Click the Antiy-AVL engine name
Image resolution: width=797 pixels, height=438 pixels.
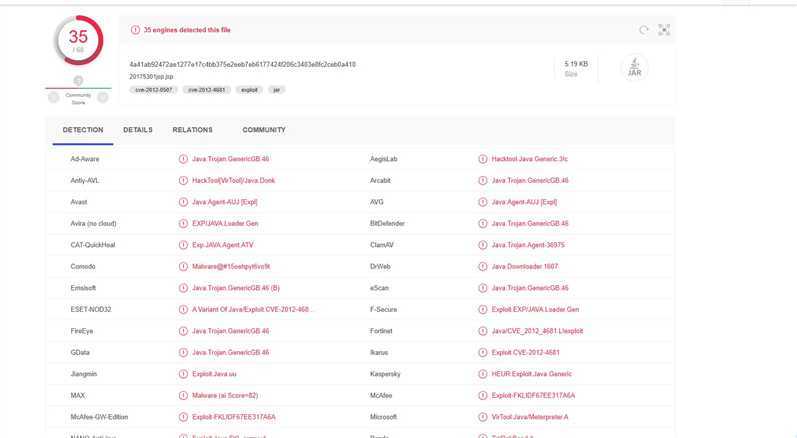pyautogui.click(x=84, y=180)
